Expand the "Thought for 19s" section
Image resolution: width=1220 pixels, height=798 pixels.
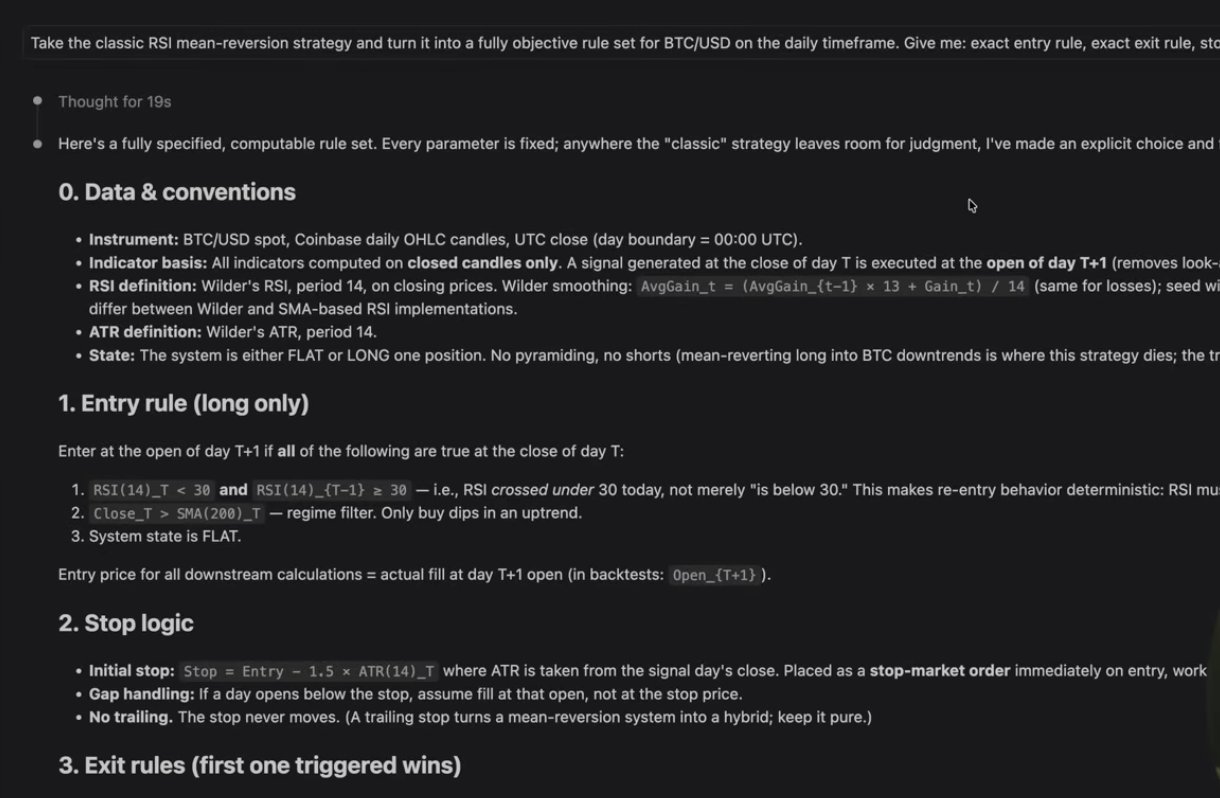[x=114, y=102]
